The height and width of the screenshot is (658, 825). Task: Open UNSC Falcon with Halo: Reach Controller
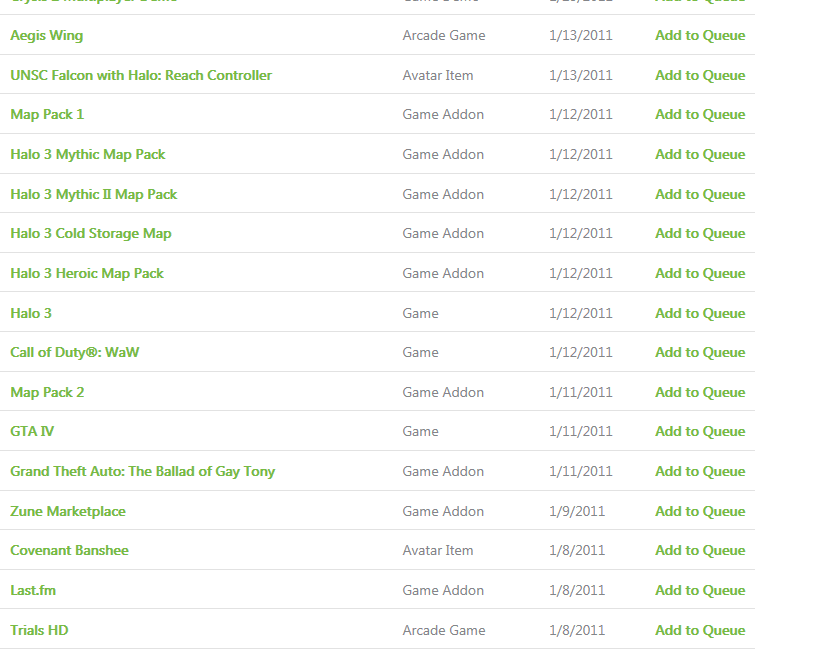pos(141,75)
